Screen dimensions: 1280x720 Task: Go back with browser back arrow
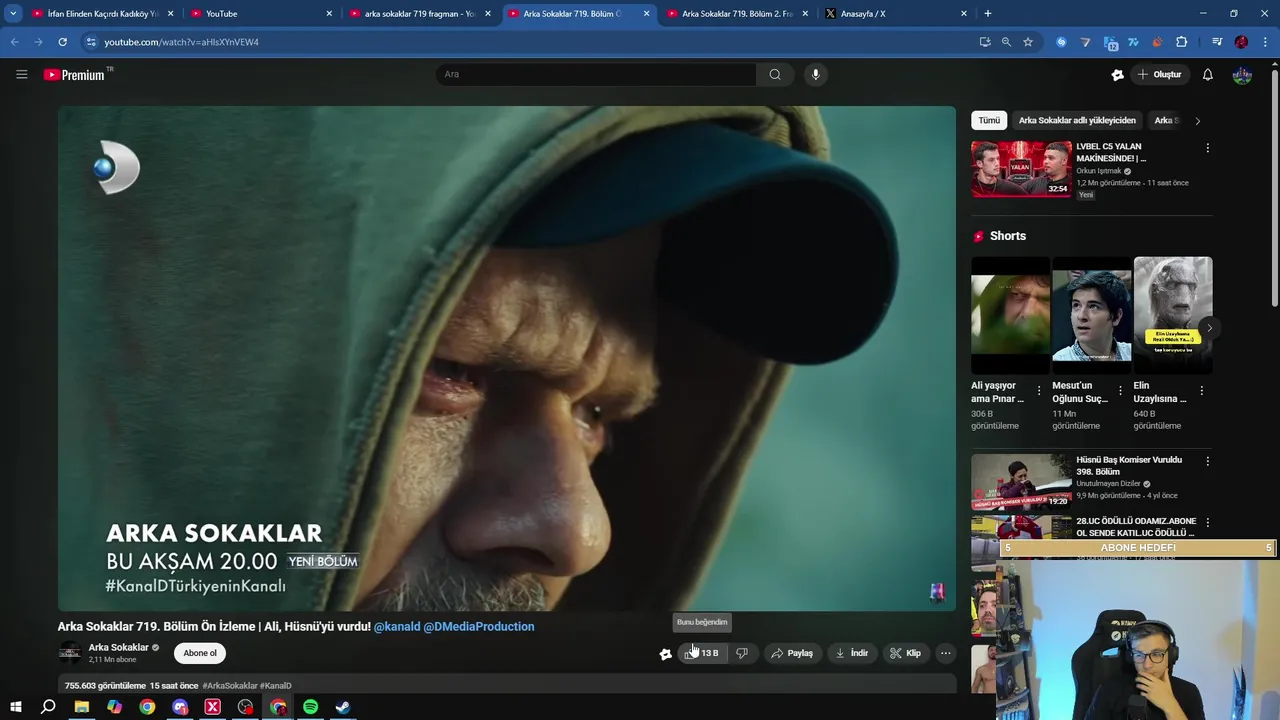pos(14,42)
